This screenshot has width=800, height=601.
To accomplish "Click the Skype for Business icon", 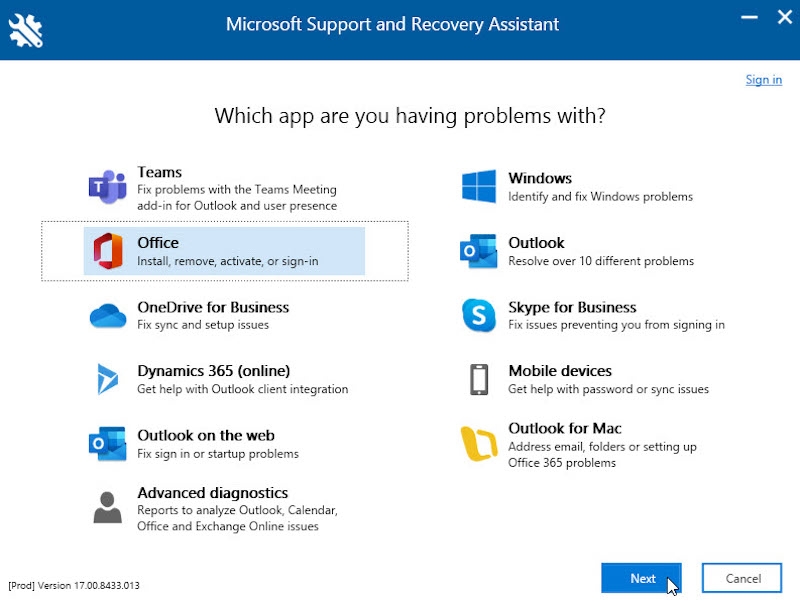I will [x=479, y=316].
